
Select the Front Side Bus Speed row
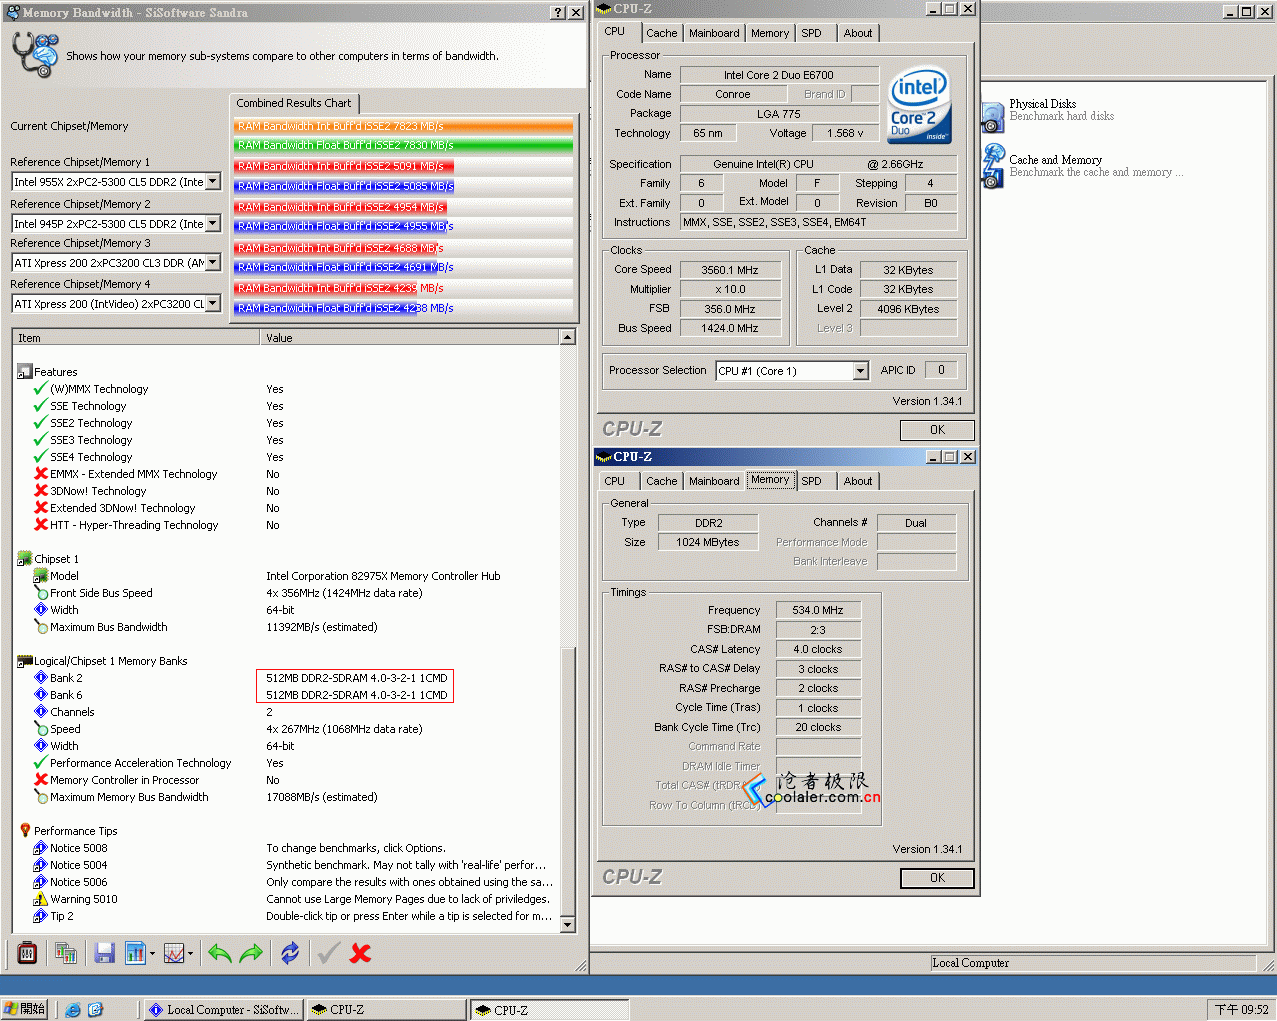[286, 593]
